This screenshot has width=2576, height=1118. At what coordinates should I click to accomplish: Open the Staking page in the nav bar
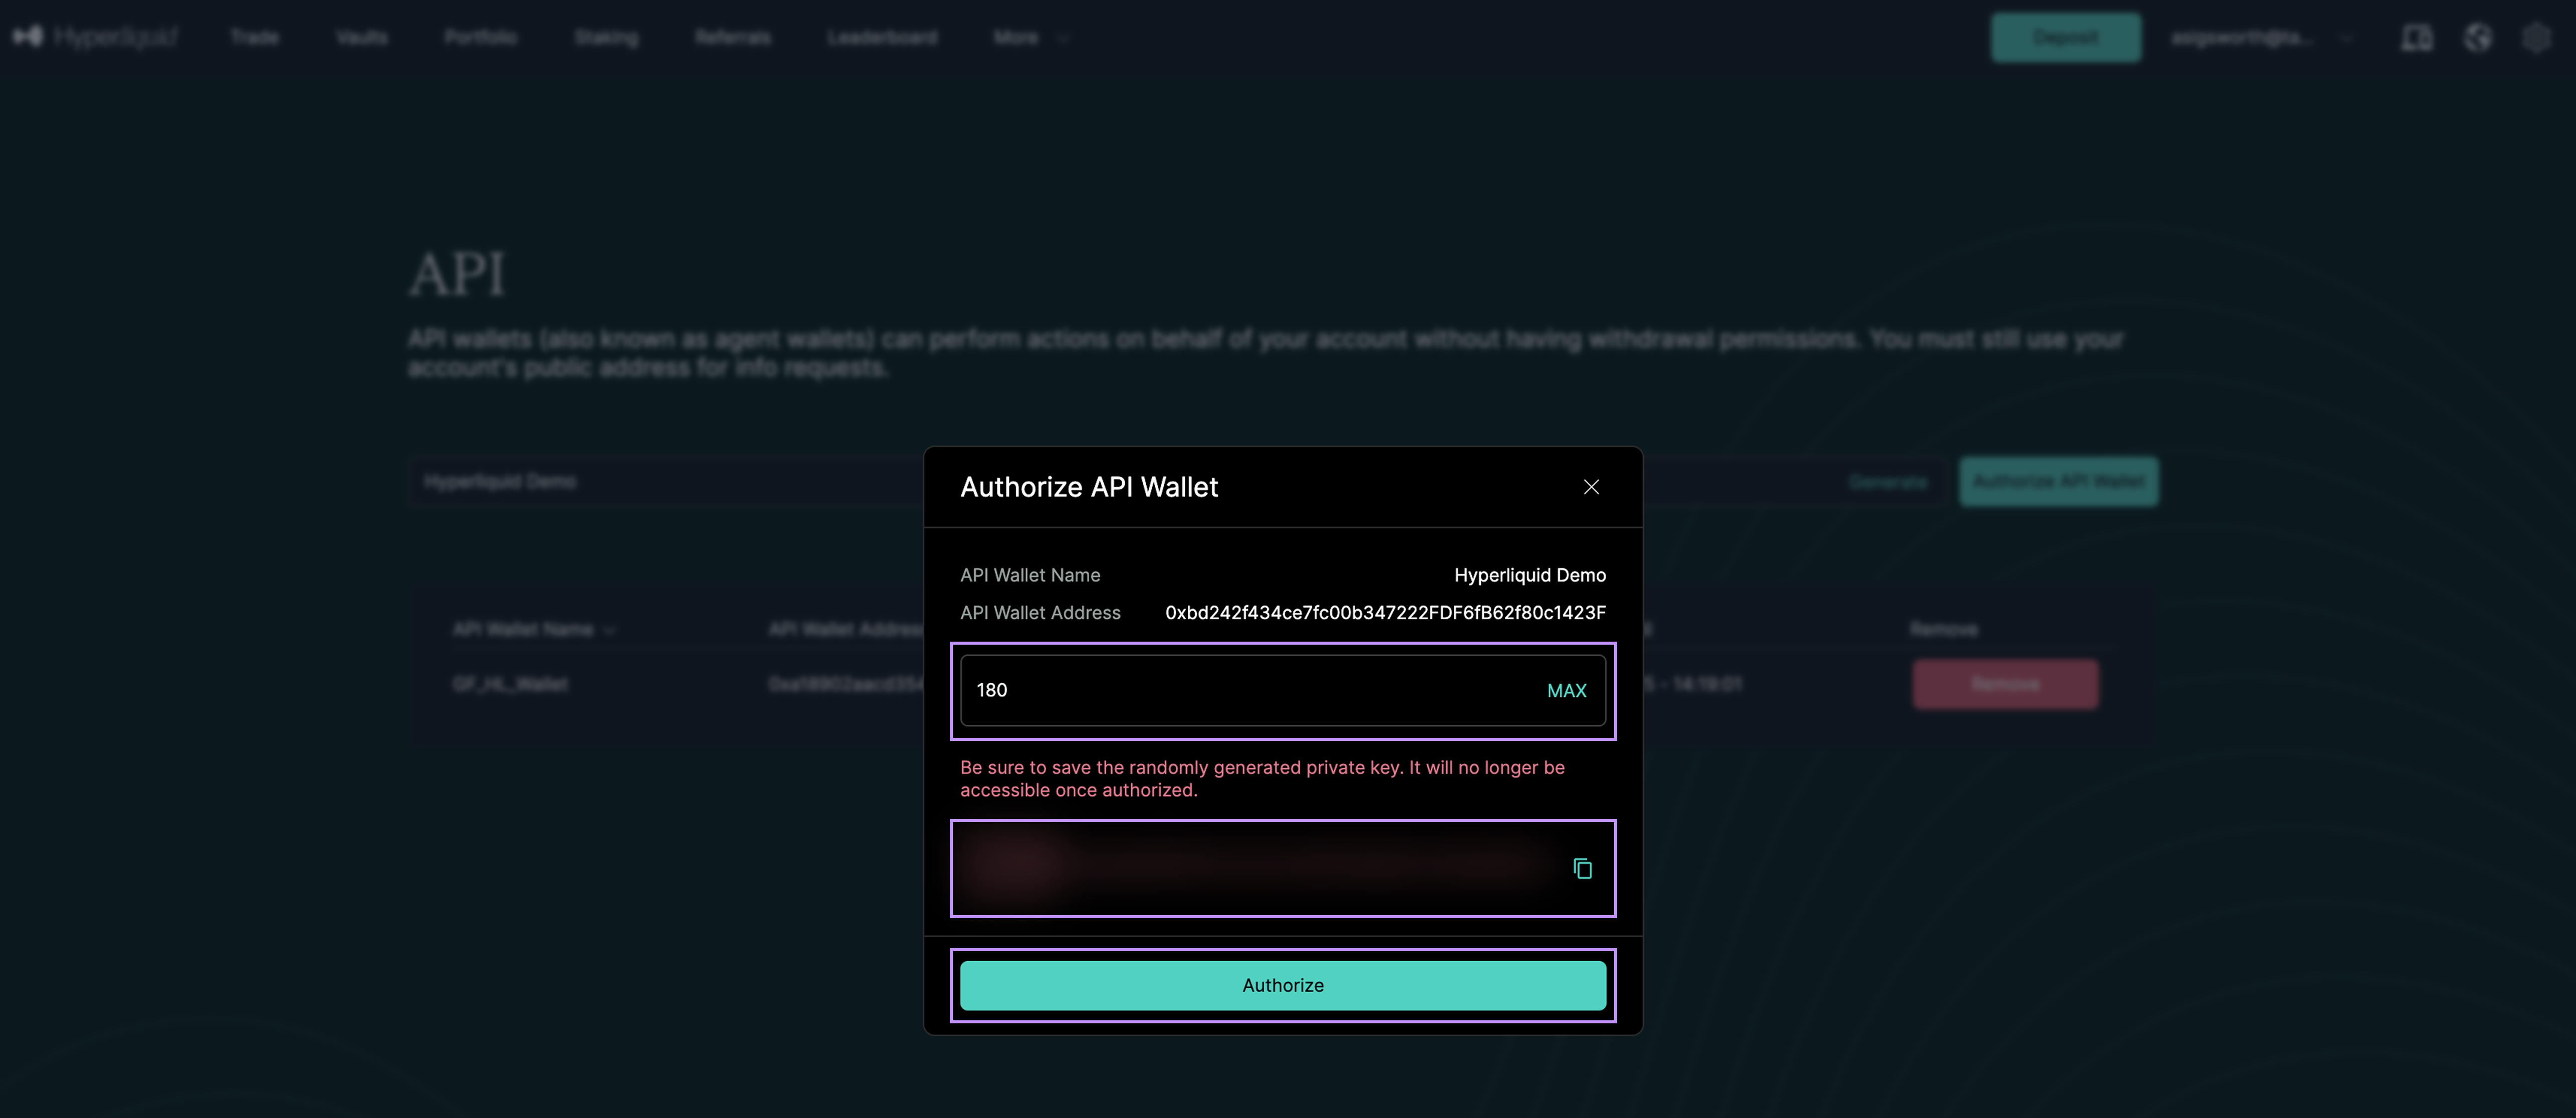tap(606, 37)
